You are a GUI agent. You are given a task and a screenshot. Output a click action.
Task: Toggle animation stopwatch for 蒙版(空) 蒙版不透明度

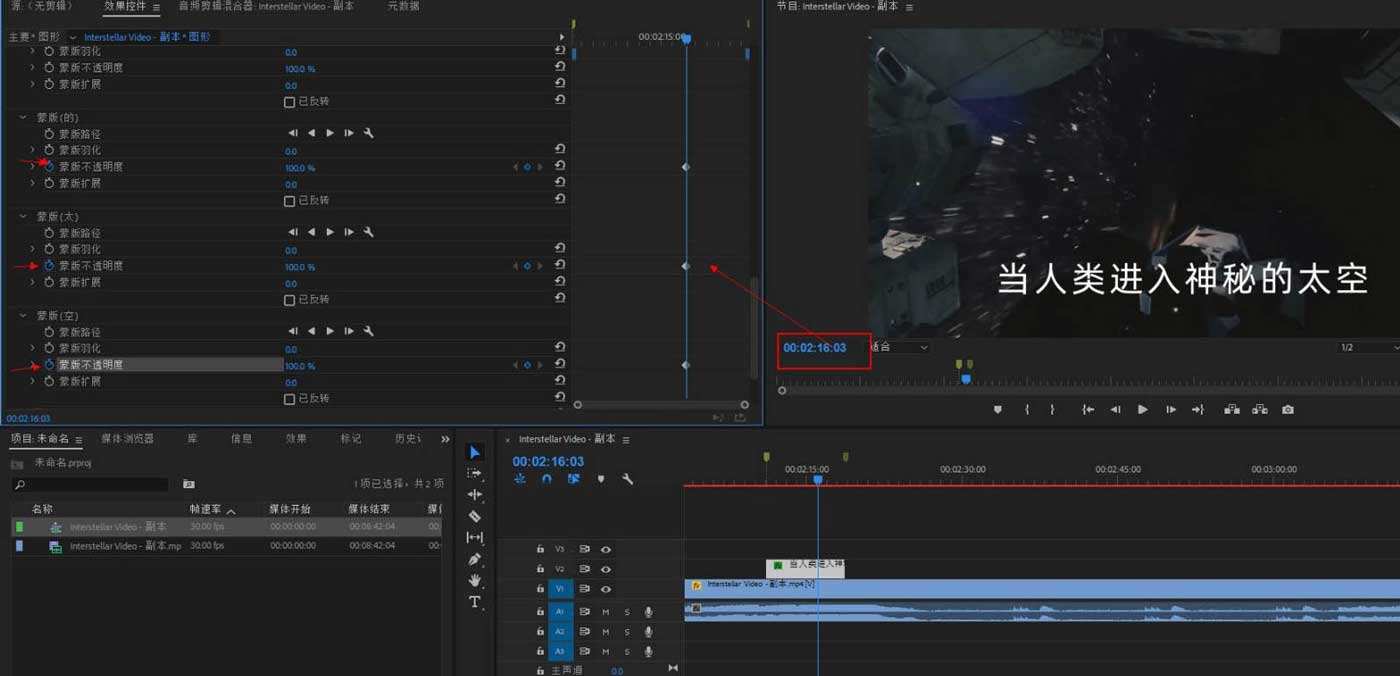48,365
